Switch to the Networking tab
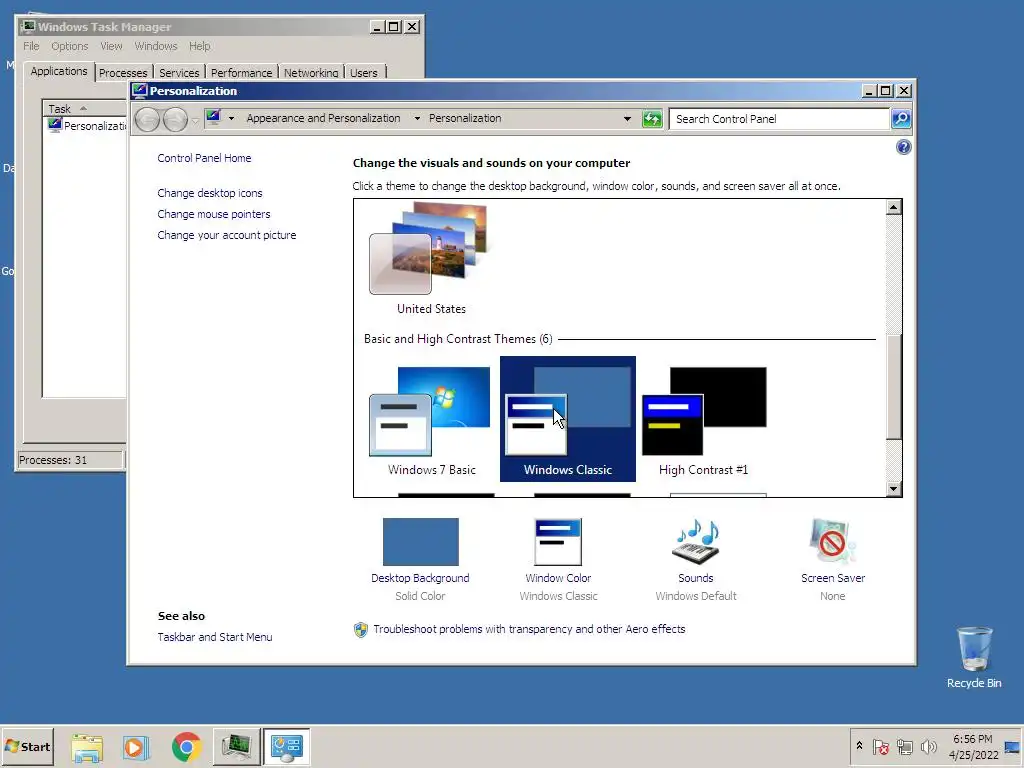The width and height of the screenshot is (1024, 768). click(311, 72)
